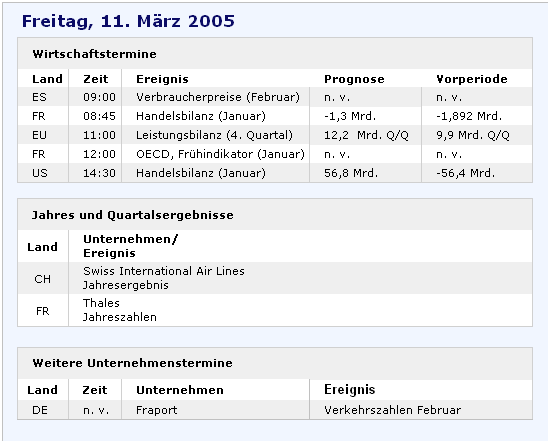The height and width of the screenshot is (443, 550).
Task: Open the Thales Jahreszahlen entry
Action: (x=120, y=310)
